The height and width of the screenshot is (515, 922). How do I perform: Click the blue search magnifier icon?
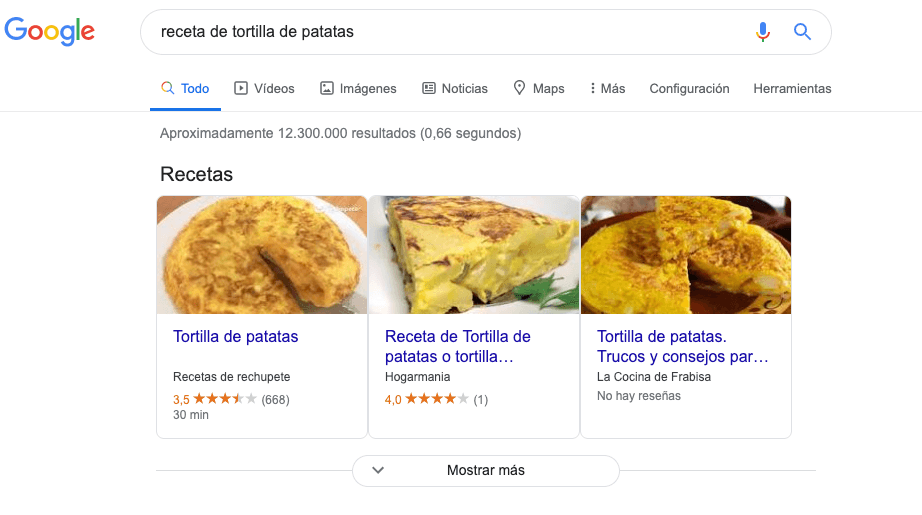click(802, 32)
